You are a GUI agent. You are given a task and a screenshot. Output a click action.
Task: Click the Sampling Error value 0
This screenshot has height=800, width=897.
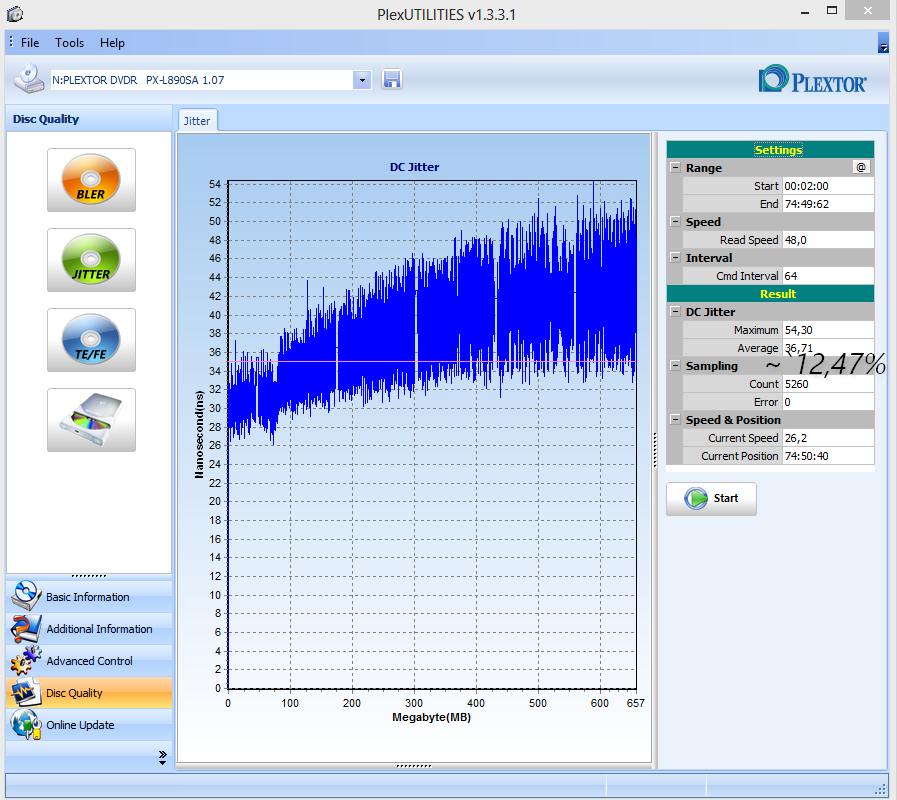click(828, 402)
